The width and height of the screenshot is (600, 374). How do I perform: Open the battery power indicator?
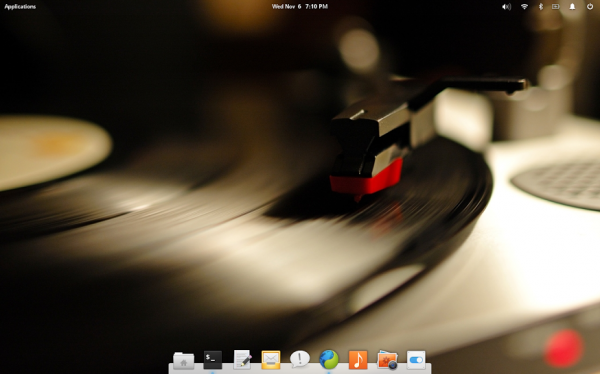click(x=555, y=7)
